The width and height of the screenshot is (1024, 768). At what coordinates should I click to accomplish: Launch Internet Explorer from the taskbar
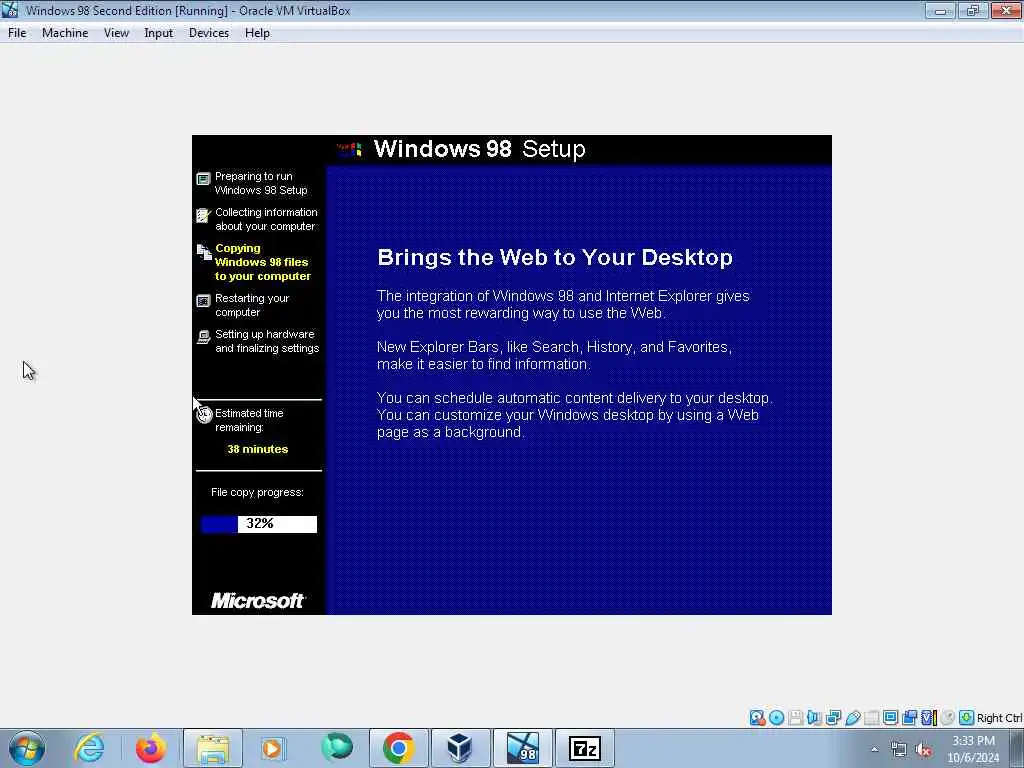point(89,748)
